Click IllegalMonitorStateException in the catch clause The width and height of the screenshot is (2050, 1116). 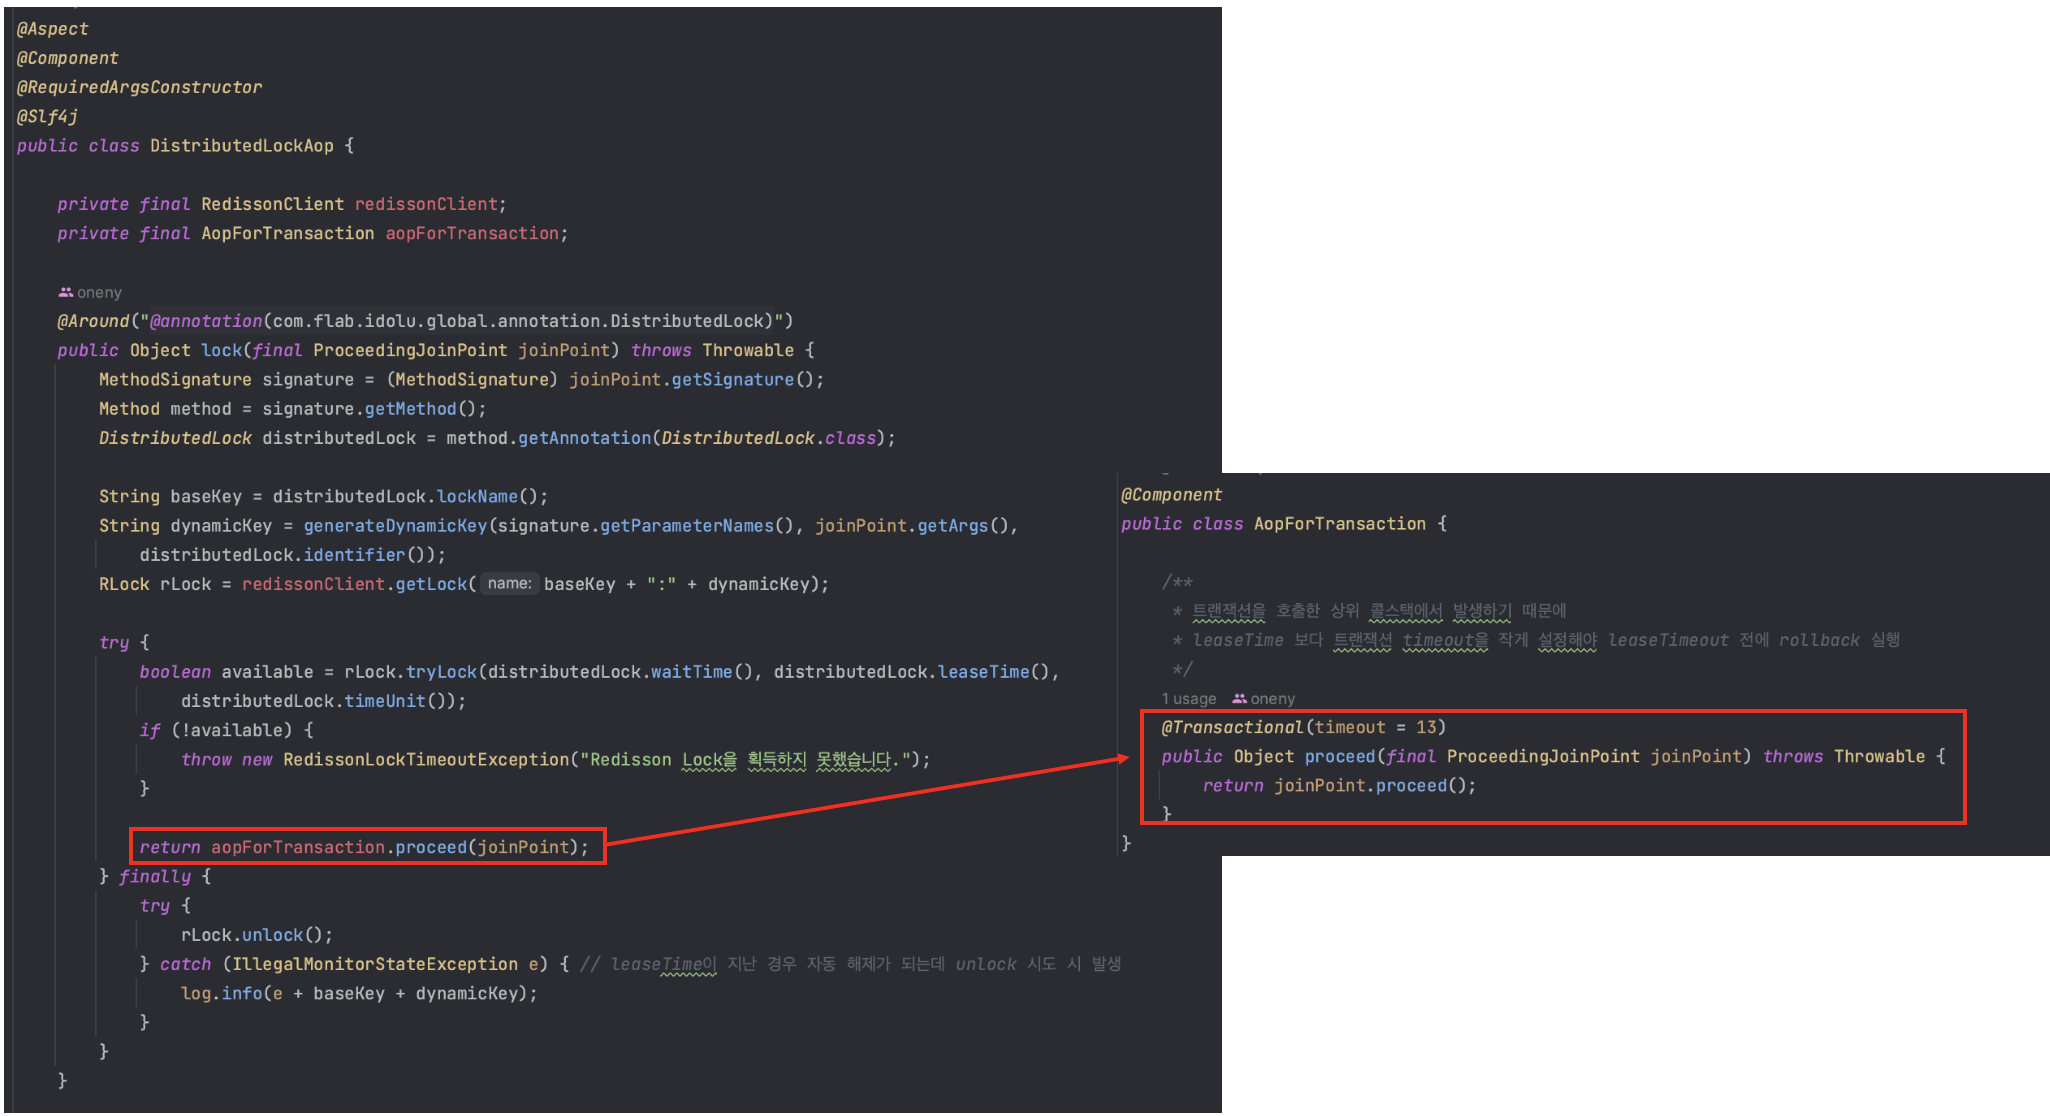[374, 964]
